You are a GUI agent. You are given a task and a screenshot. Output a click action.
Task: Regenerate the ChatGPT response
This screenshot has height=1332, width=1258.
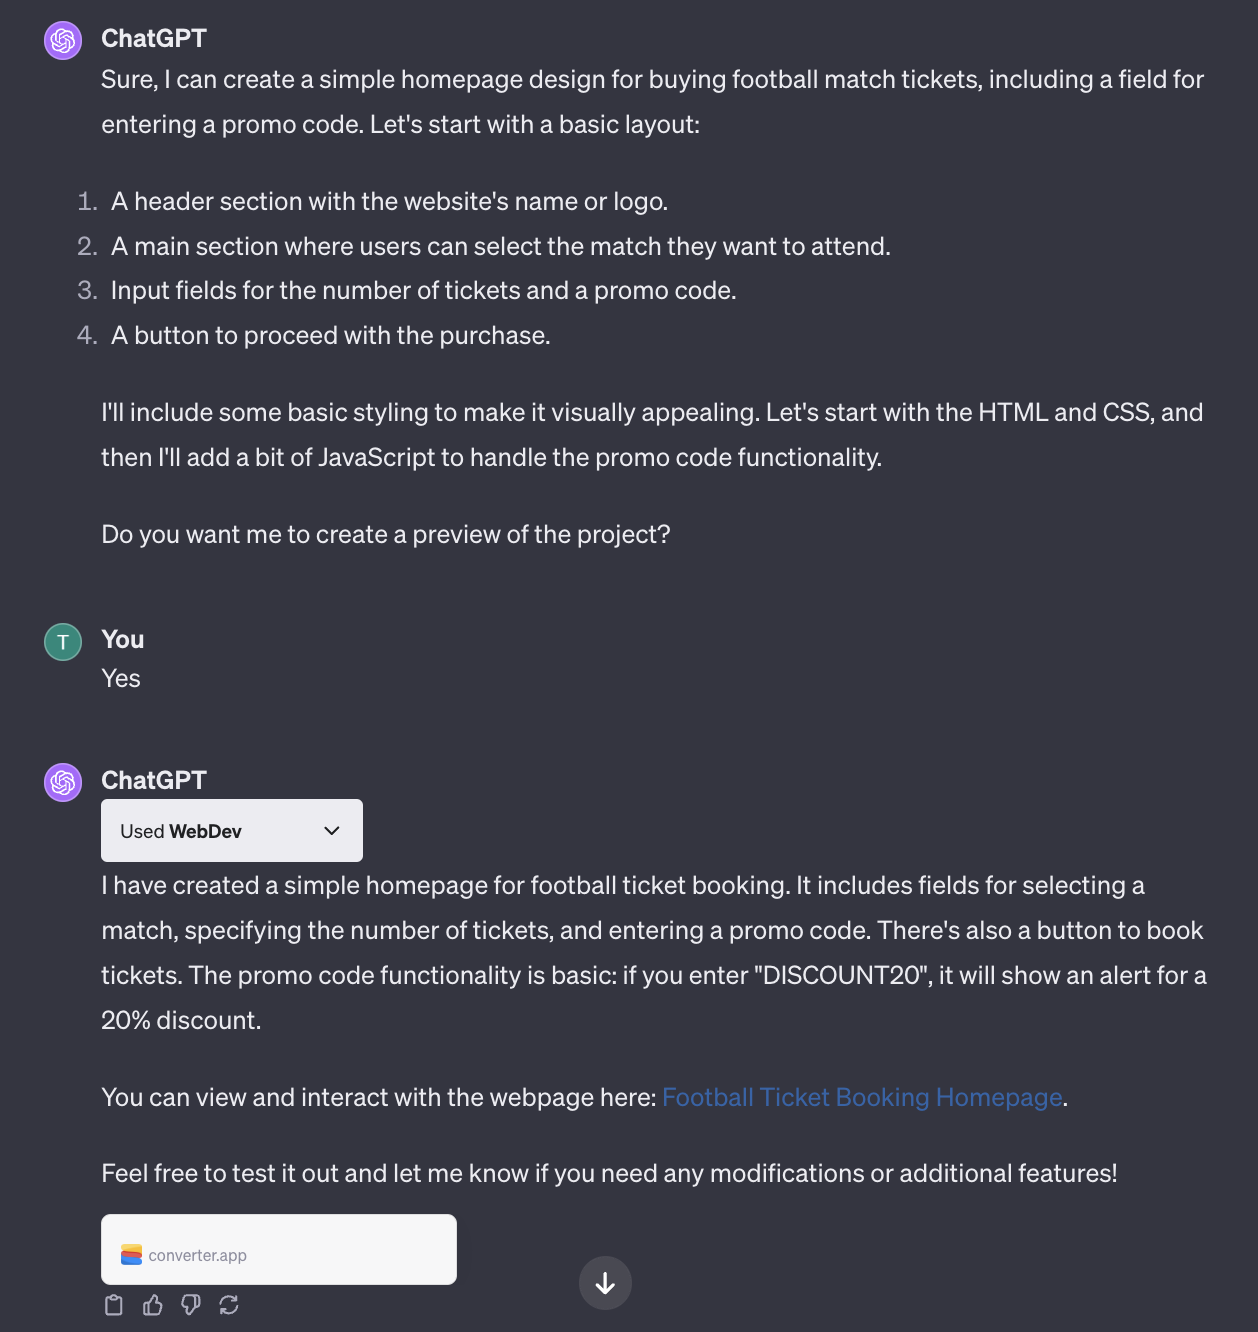[229, 1305]
